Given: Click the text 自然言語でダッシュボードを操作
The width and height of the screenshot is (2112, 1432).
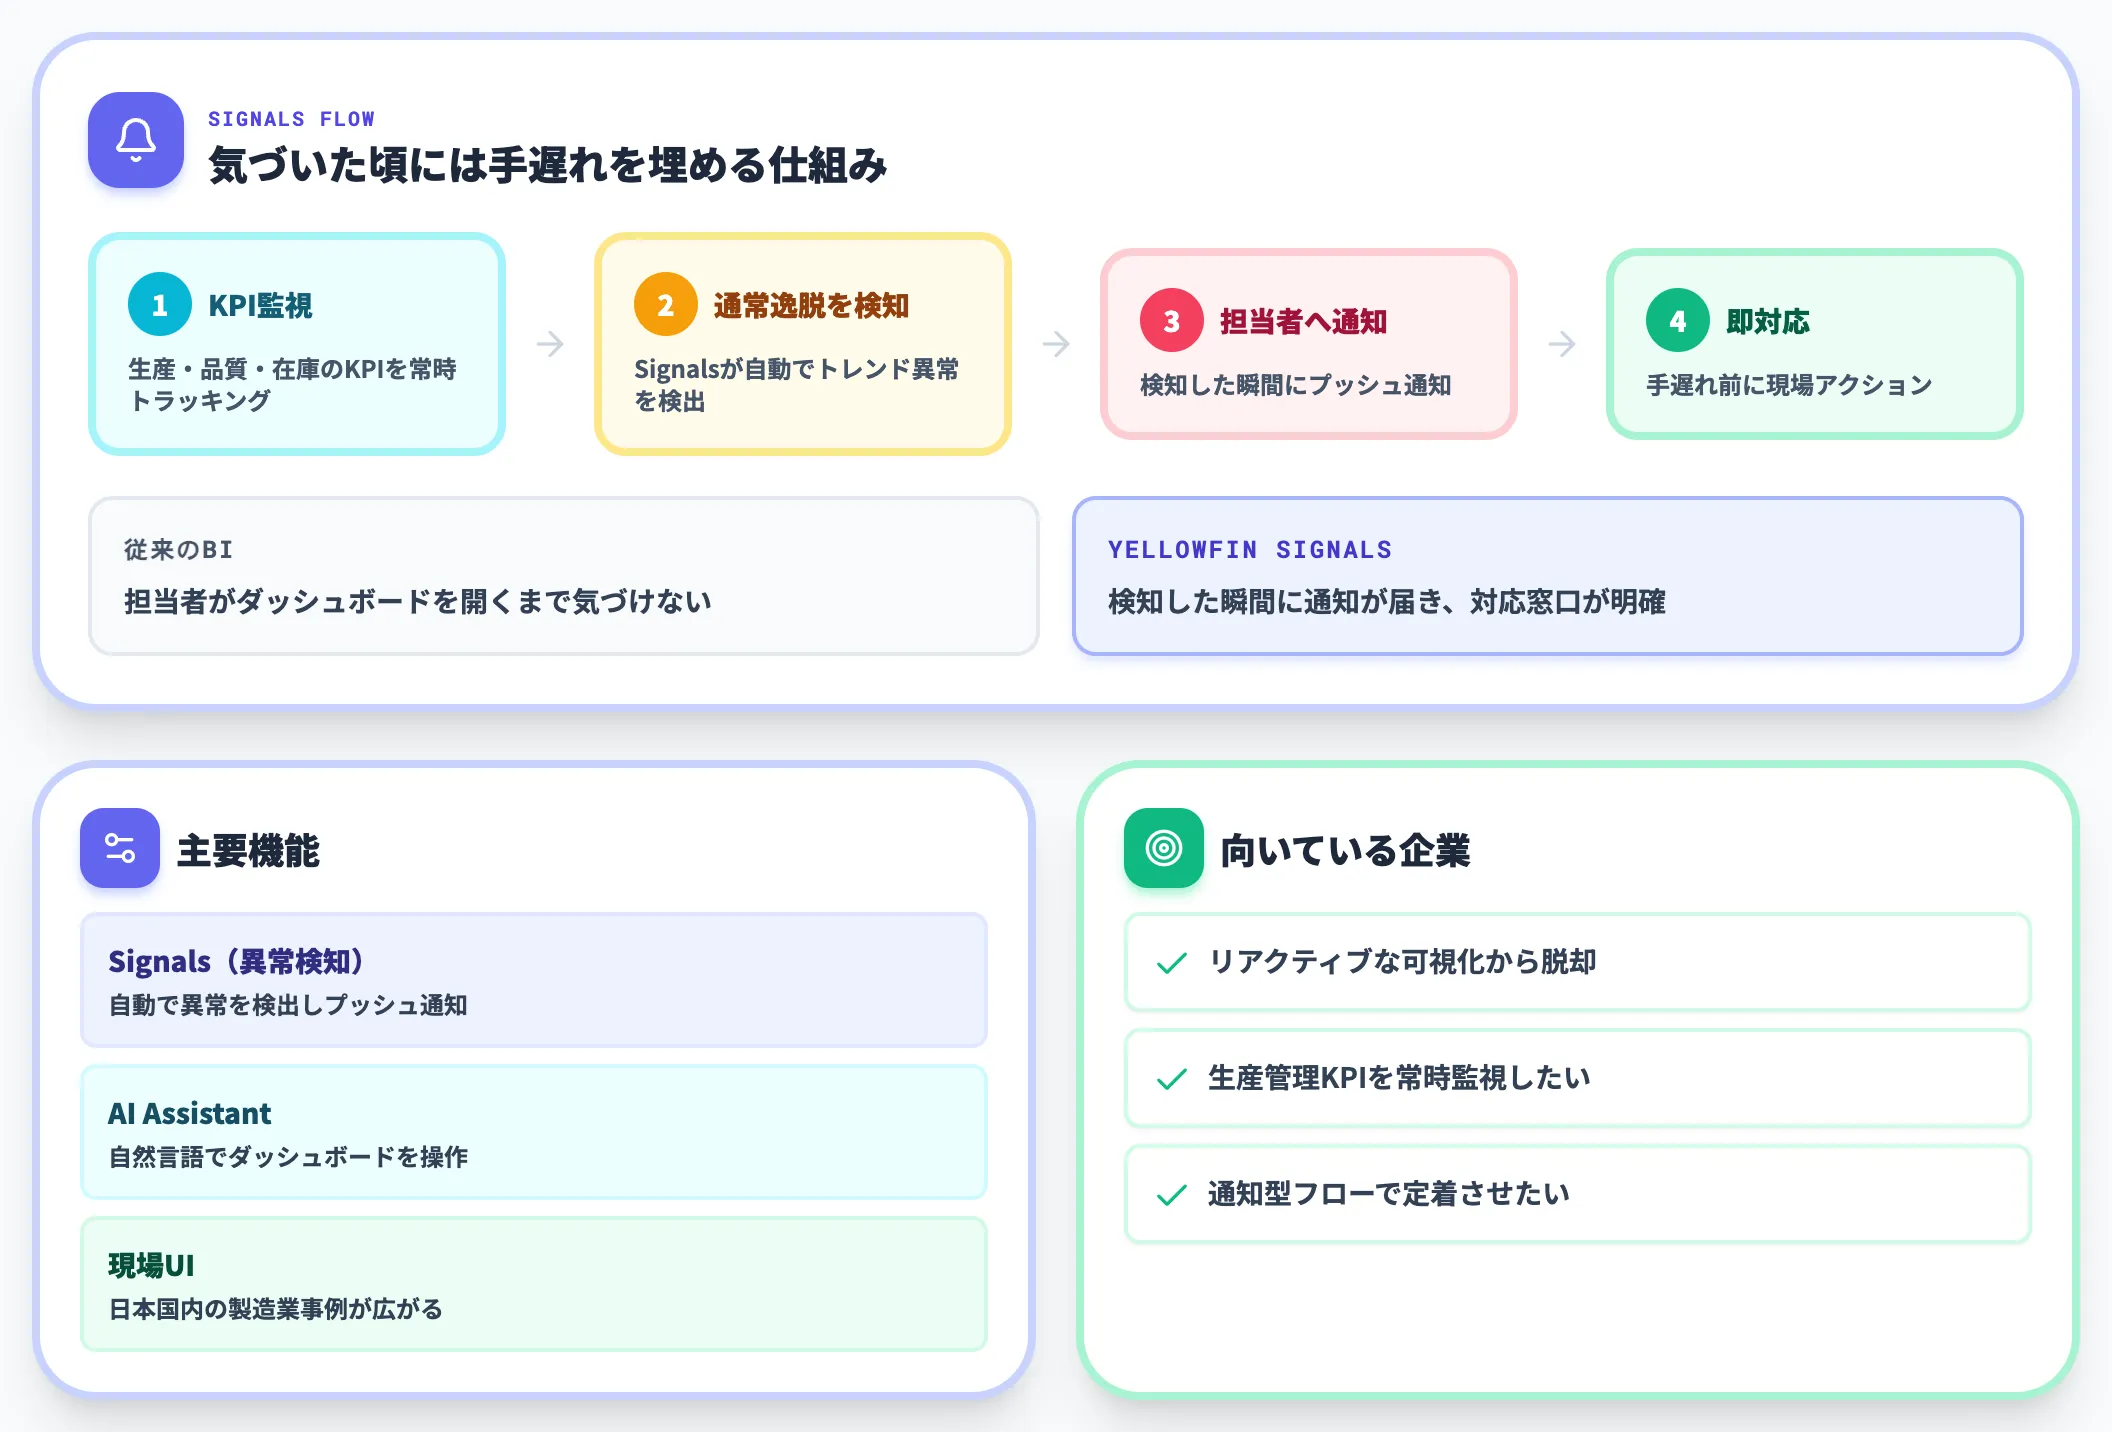Looking at the screenshot, I should (288, 1157).
